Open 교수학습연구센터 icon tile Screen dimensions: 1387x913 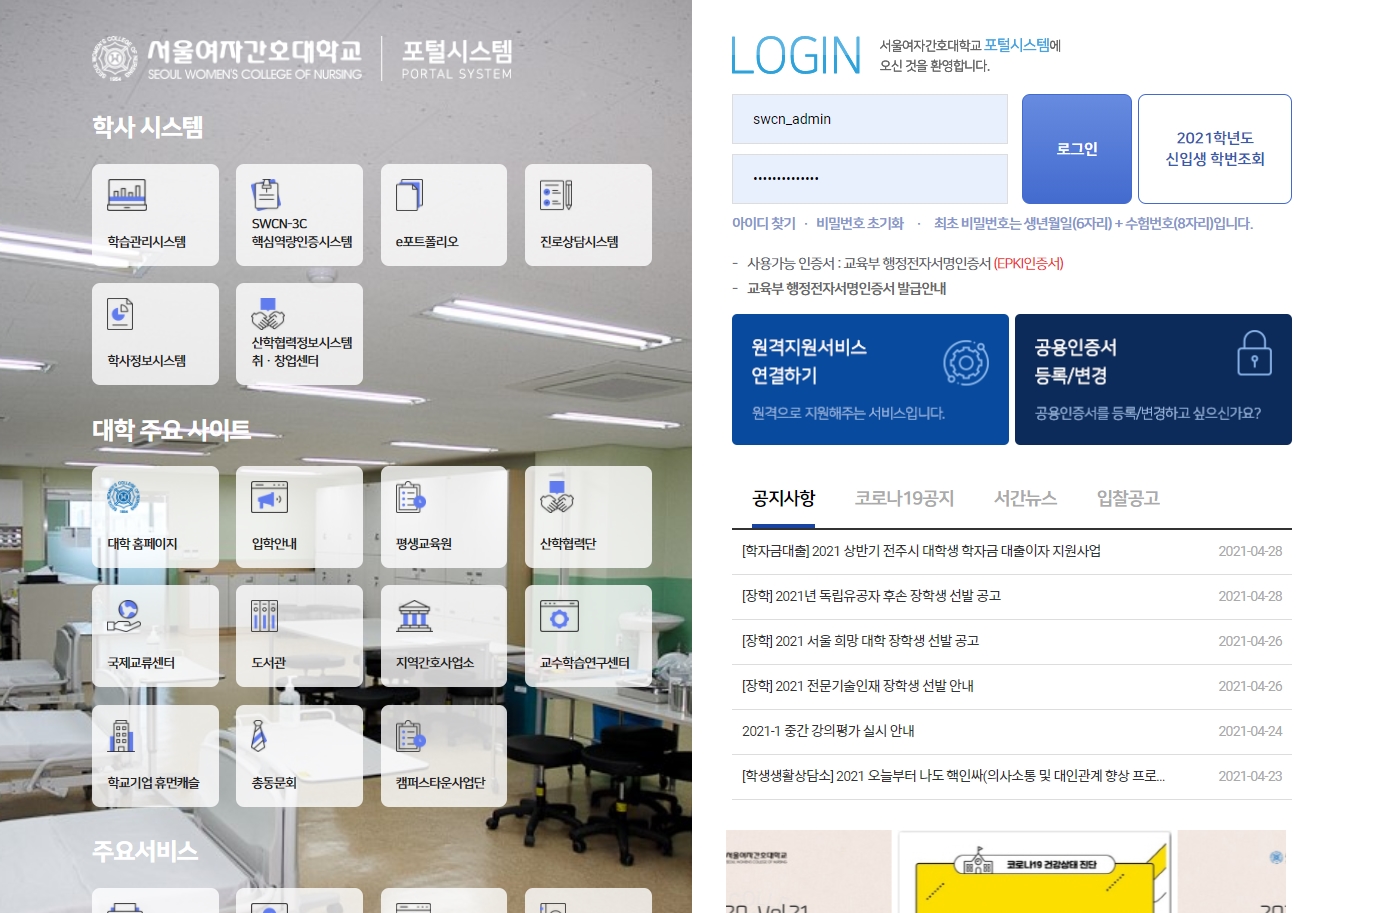coord(588,636)
